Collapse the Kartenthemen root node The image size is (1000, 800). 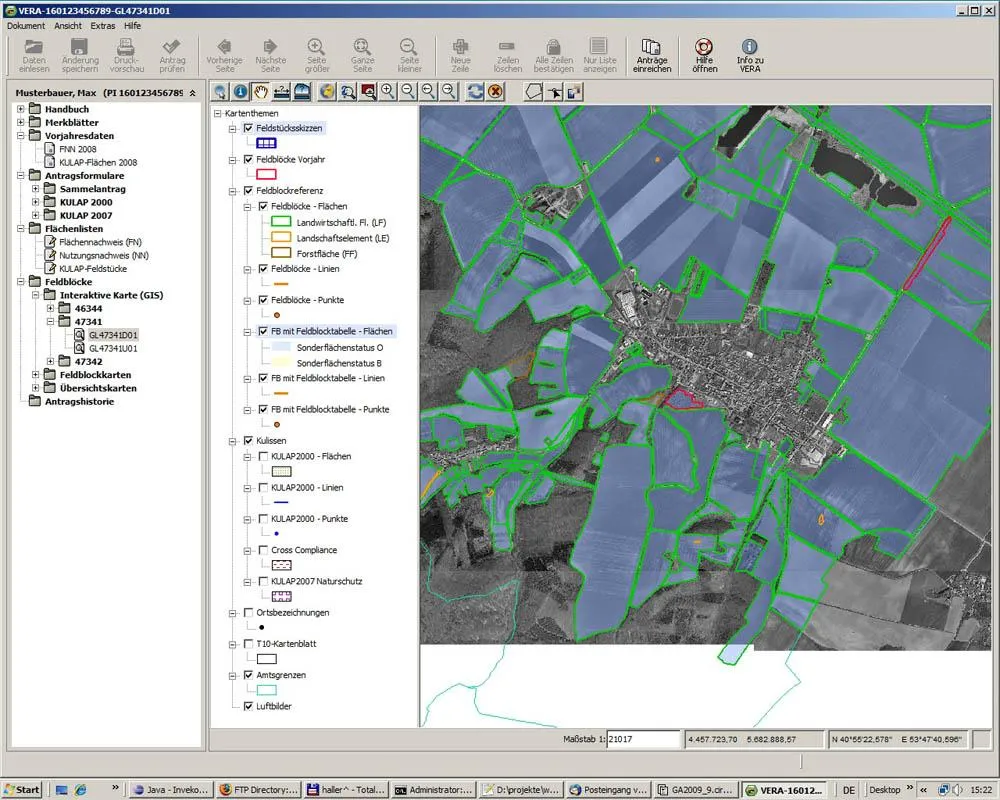tap(217, 114)
